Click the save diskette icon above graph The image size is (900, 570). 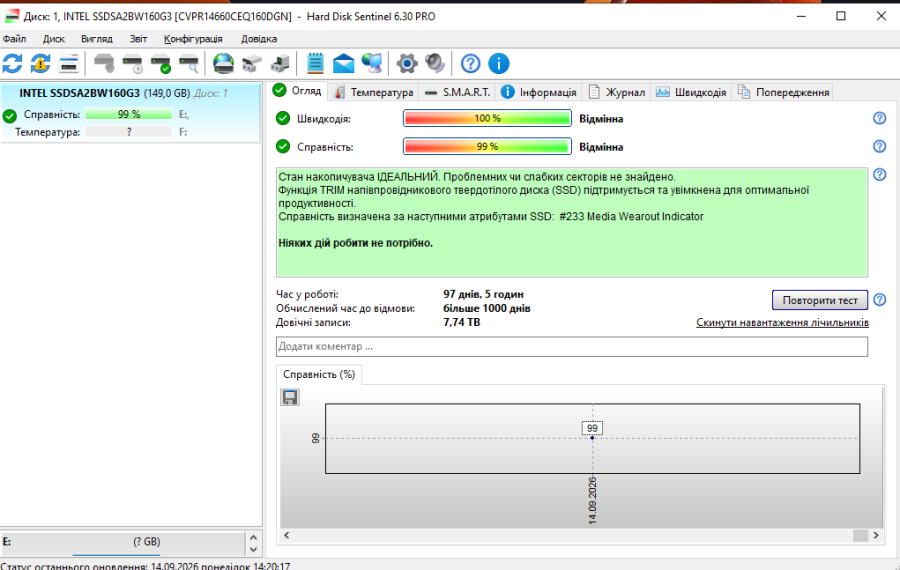tap(290, 397)
